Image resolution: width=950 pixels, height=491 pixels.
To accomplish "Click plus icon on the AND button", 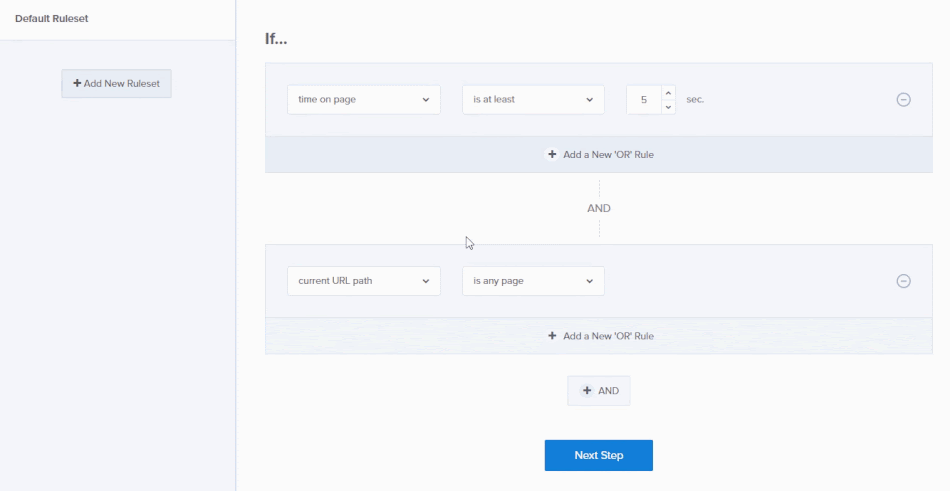I will pyautogui.click(x=587, y=391).
